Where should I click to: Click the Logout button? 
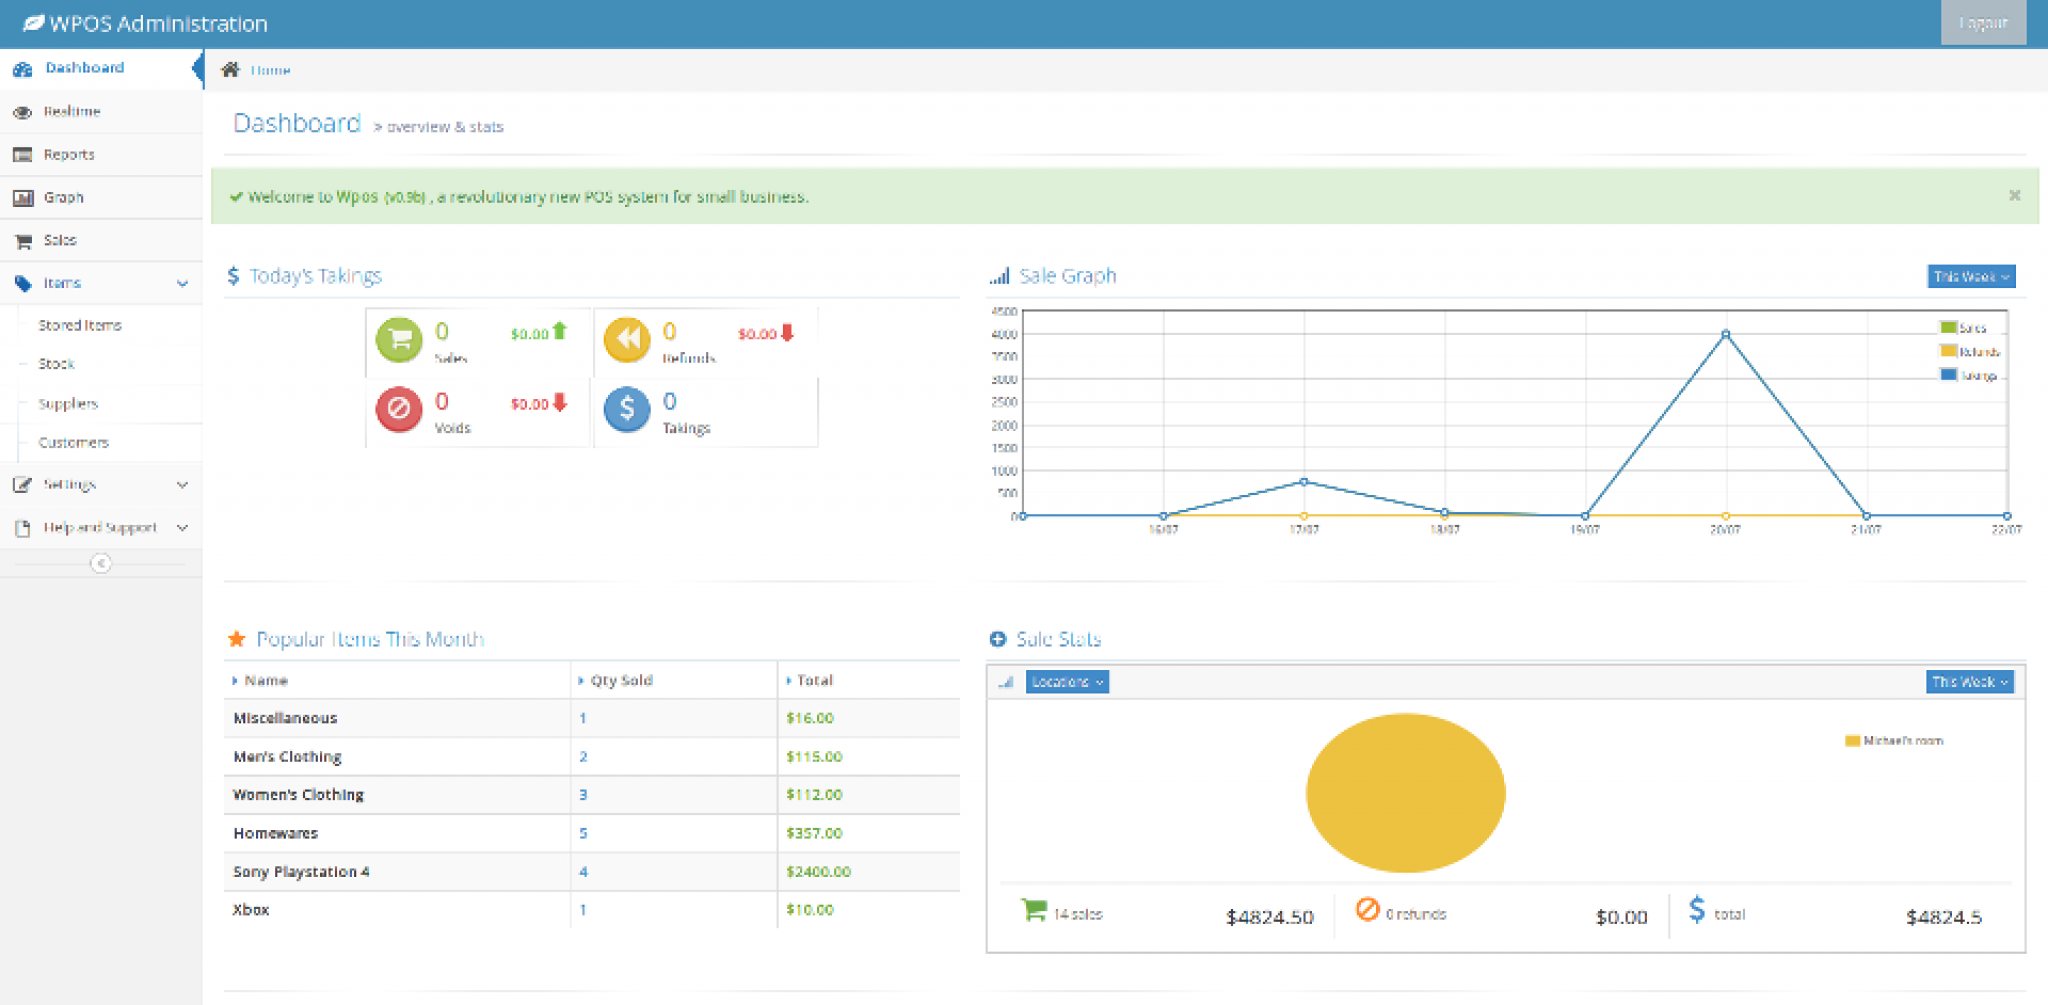pos(1984,22)
